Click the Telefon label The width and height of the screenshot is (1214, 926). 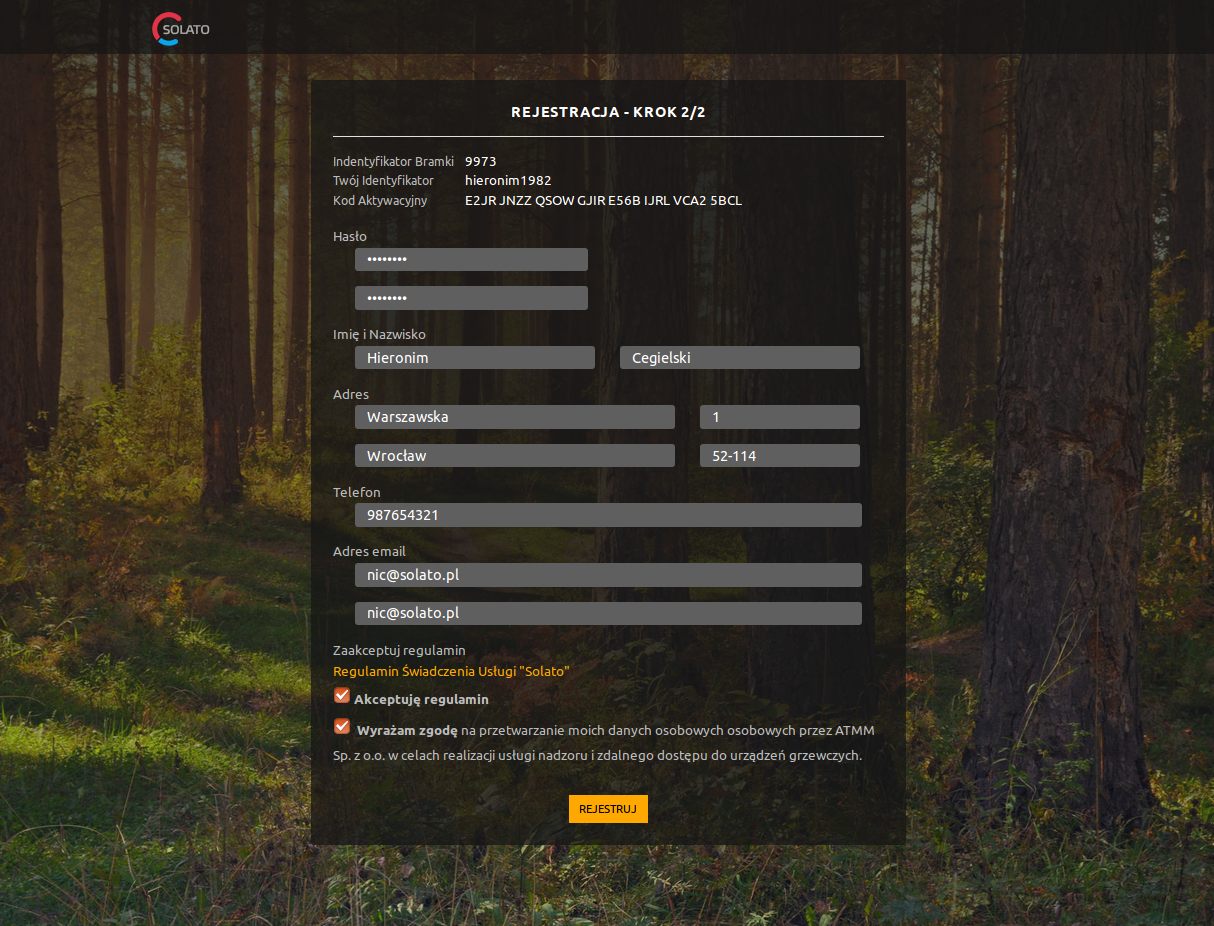[357, 492]
